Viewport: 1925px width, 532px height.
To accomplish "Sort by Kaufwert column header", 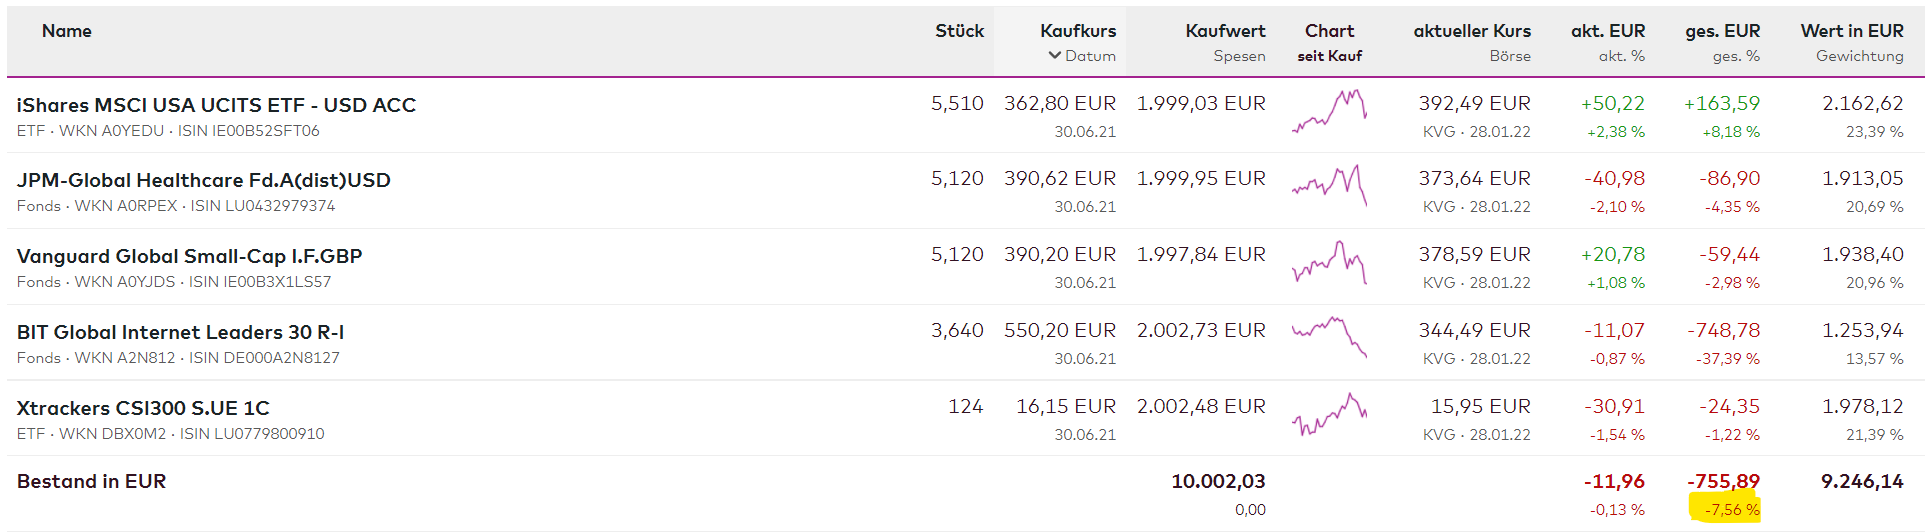I will [x=1225, y=31].
